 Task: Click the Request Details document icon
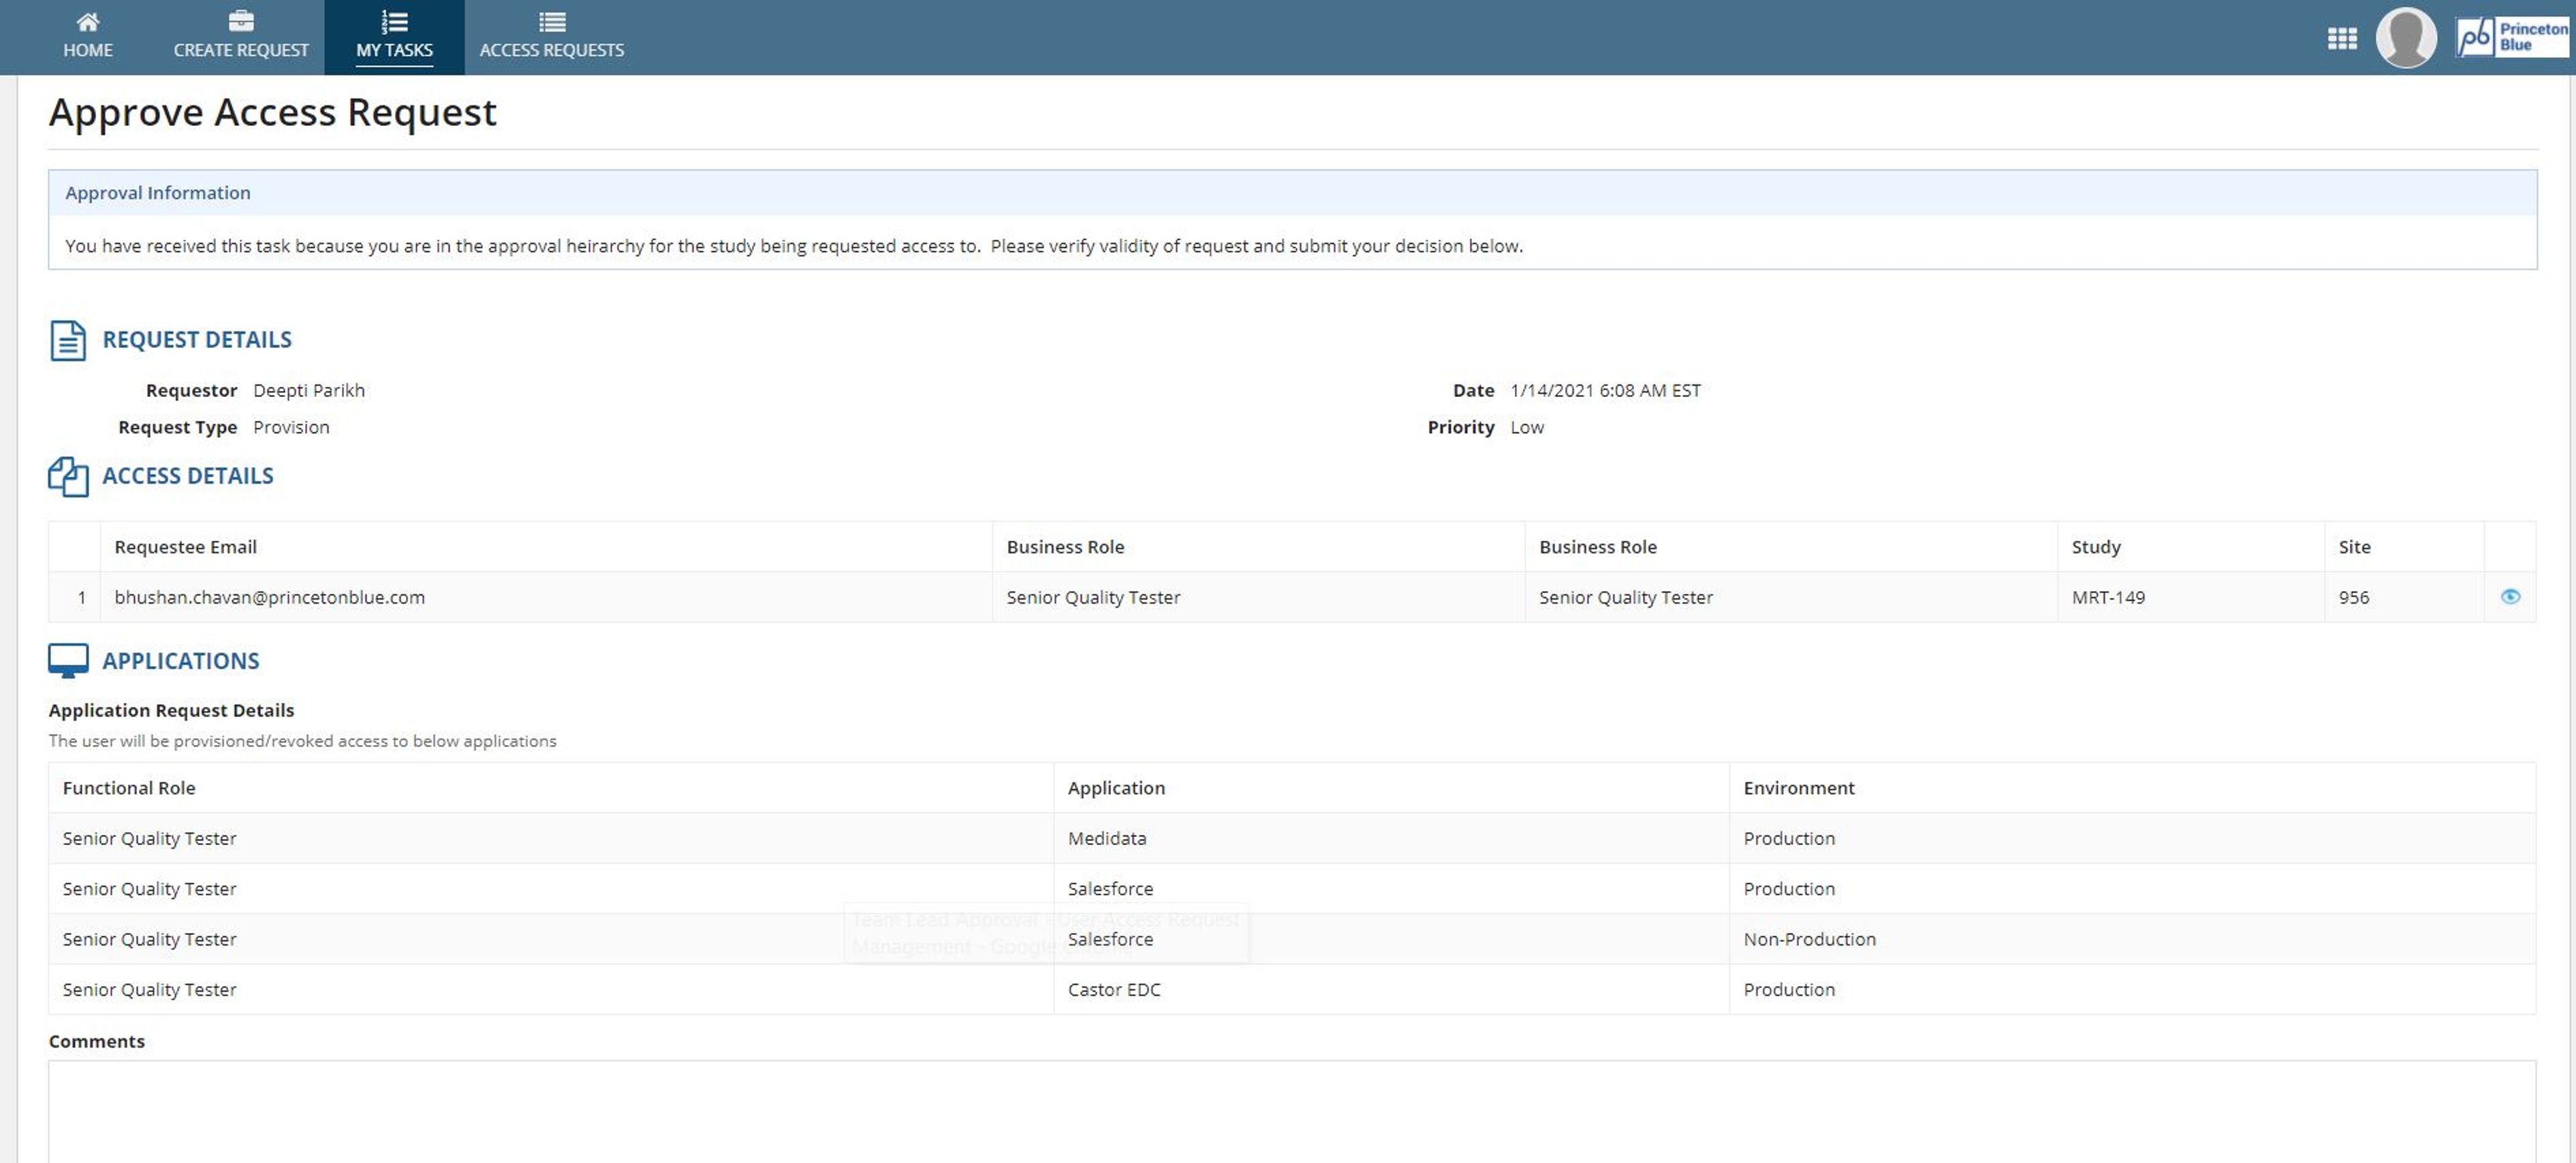68,340
